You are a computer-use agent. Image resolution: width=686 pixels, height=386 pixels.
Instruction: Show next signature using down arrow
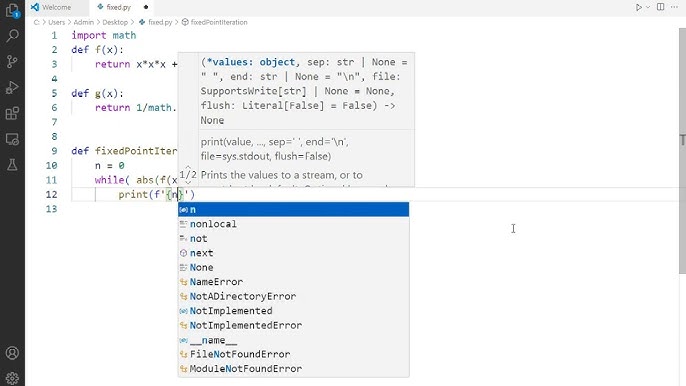[188, 182]
